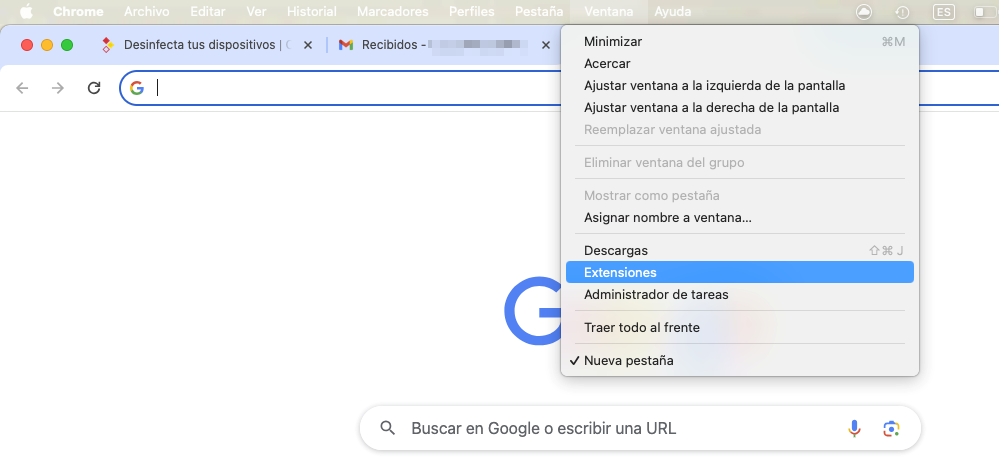Open Descargas from the menu

tap(616, 250)
